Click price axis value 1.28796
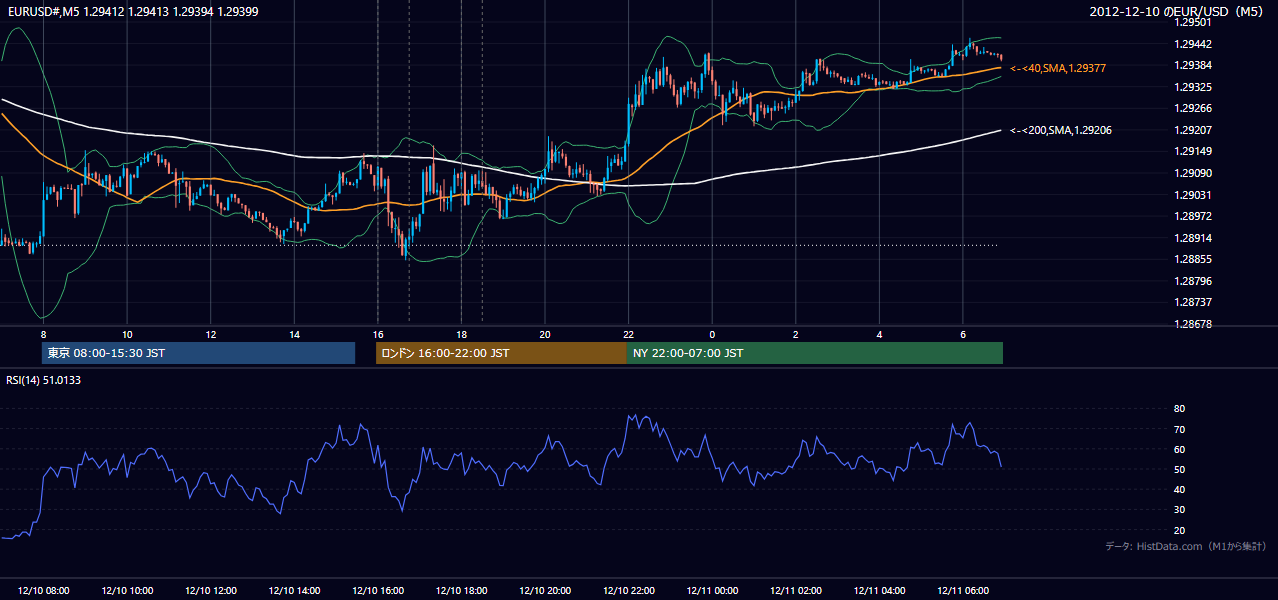Screen dimensions: 1278x600 [x=1193, y=281]
